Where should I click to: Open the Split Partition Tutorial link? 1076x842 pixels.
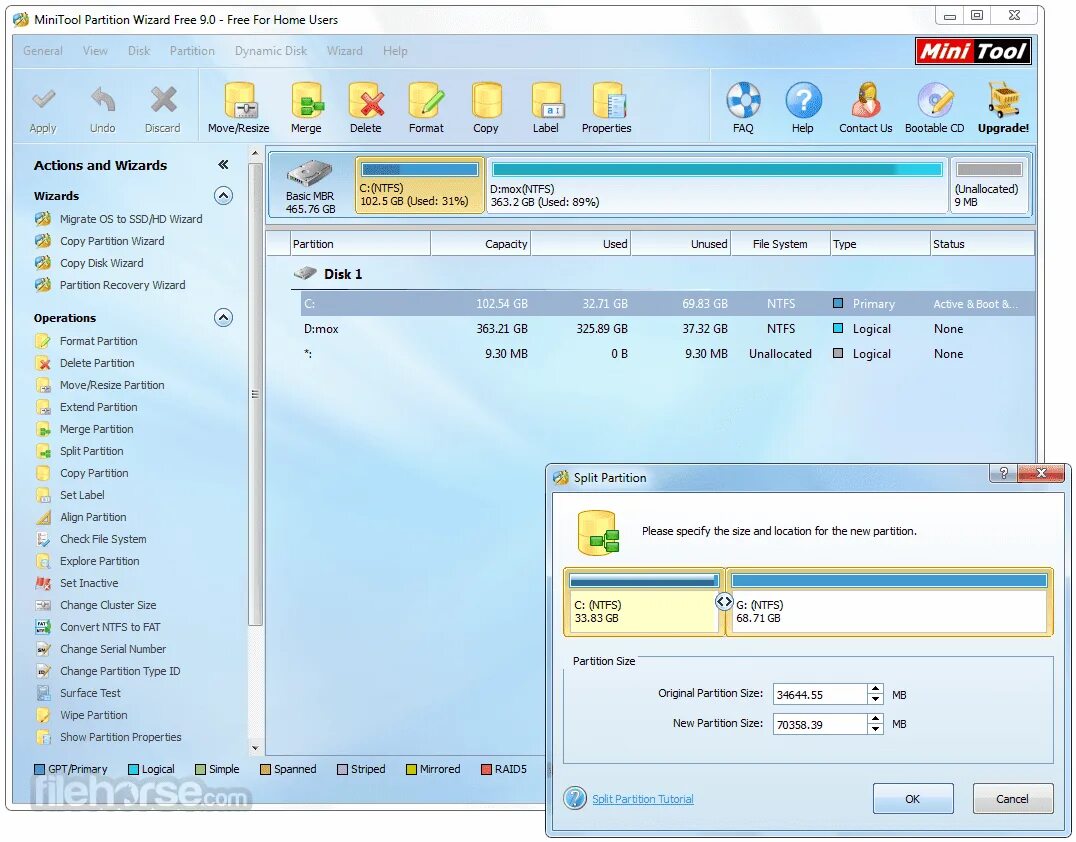pyautogui.click(x=643, y=799)
